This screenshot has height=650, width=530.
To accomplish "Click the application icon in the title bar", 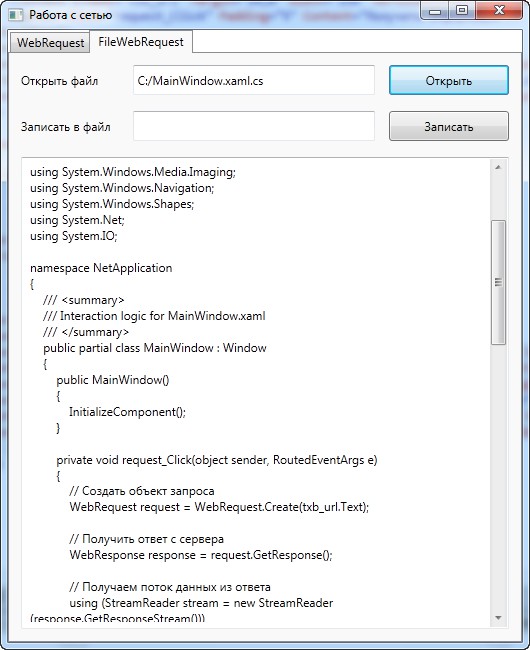I will pyautogui.click(x=16, y=15).
